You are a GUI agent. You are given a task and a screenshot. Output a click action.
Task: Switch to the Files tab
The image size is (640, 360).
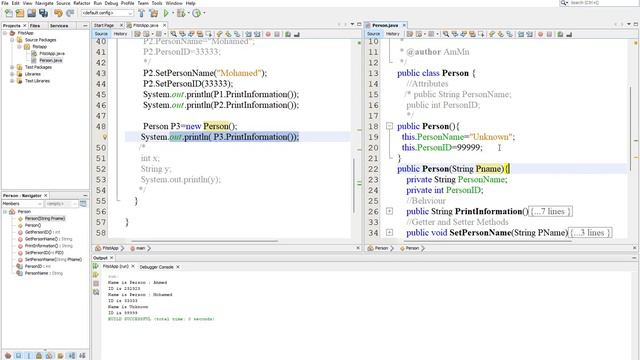coord(35,25)
